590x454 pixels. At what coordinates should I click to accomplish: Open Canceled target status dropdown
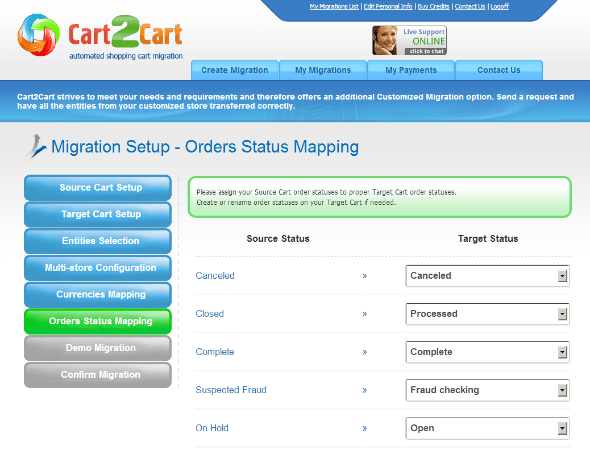click(x=487, y=276)
